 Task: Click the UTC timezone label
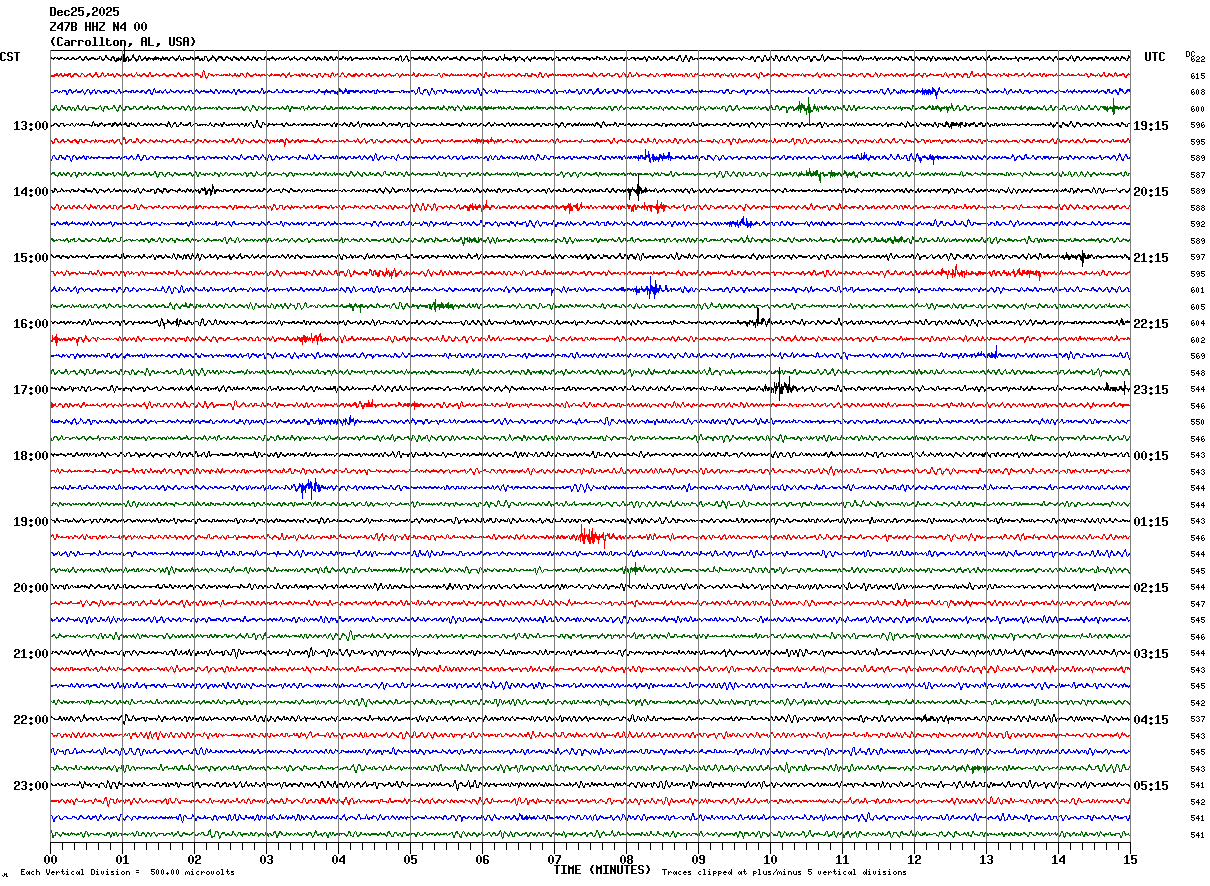1155,57
